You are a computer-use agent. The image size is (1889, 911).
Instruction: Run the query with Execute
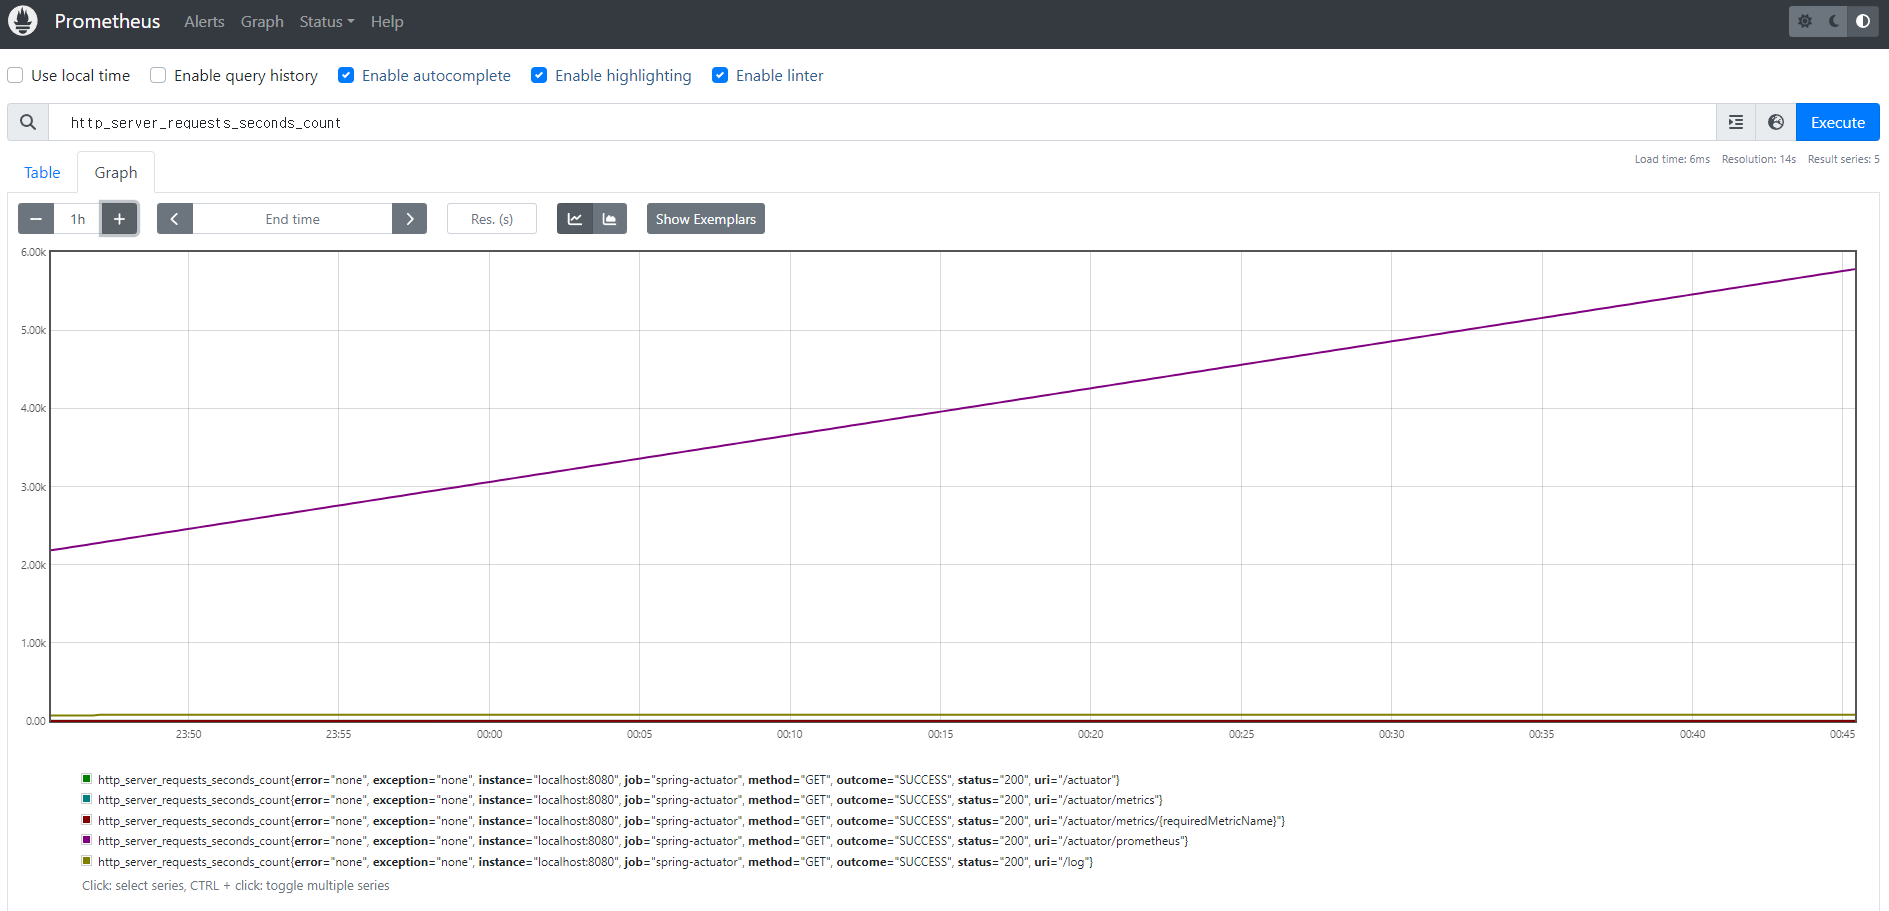[x=1837, y=122]
